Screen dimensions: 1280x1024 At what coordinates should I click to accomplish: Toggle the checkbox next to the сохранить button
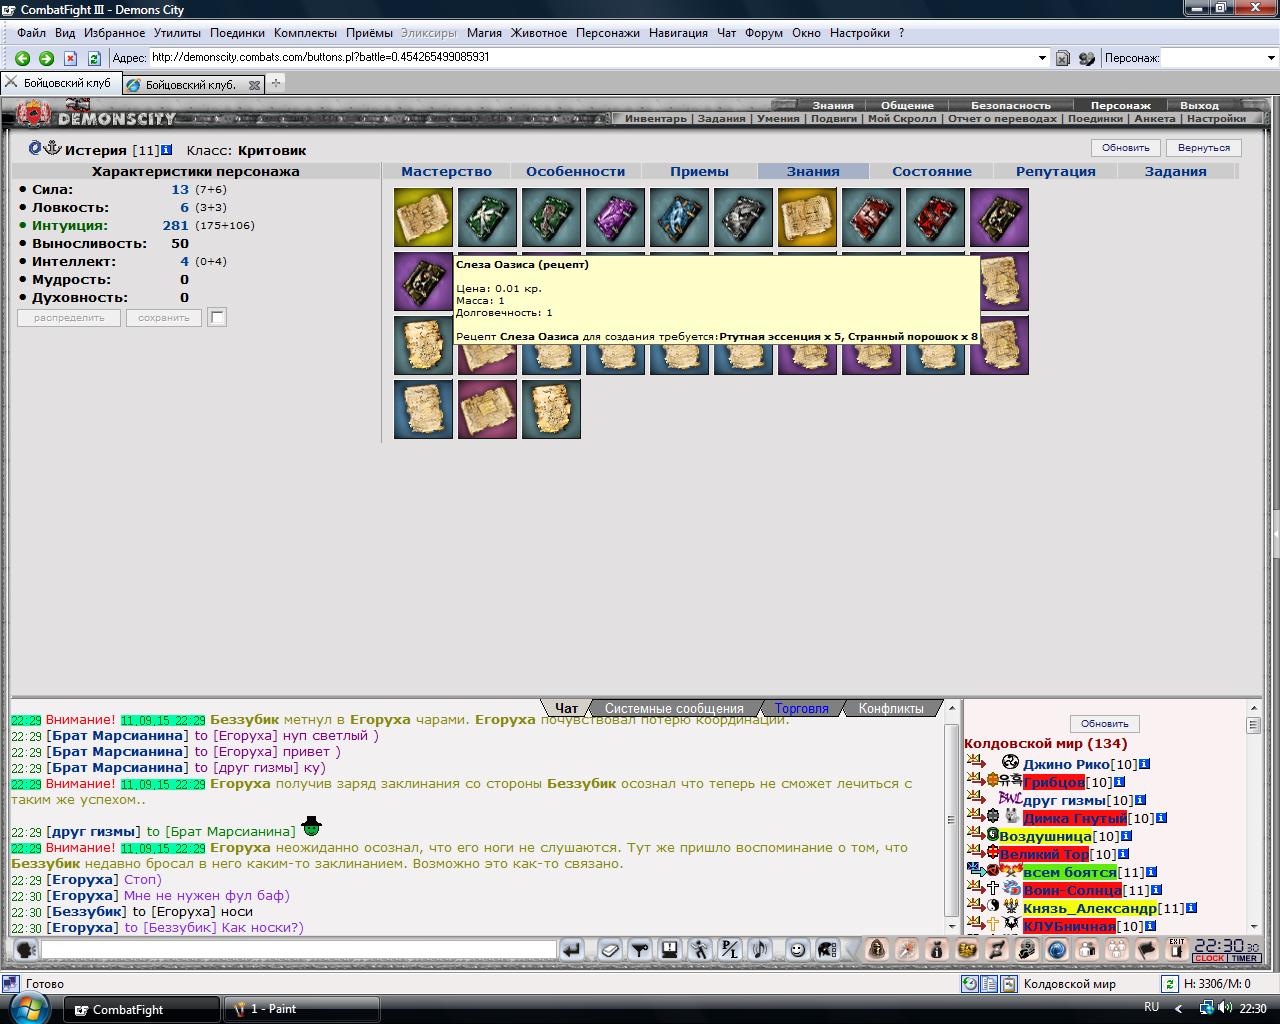click(x=217, y=317)
